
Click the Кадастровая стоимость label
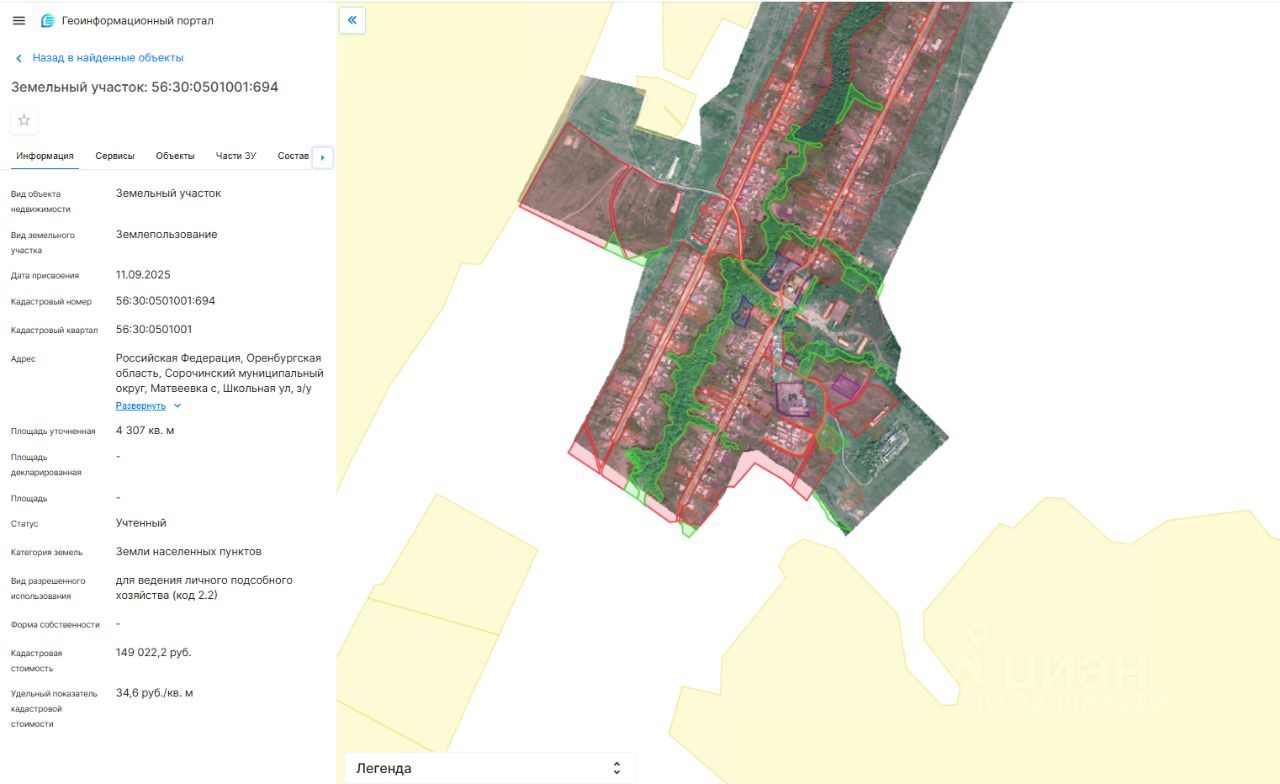tap(36, 661)
